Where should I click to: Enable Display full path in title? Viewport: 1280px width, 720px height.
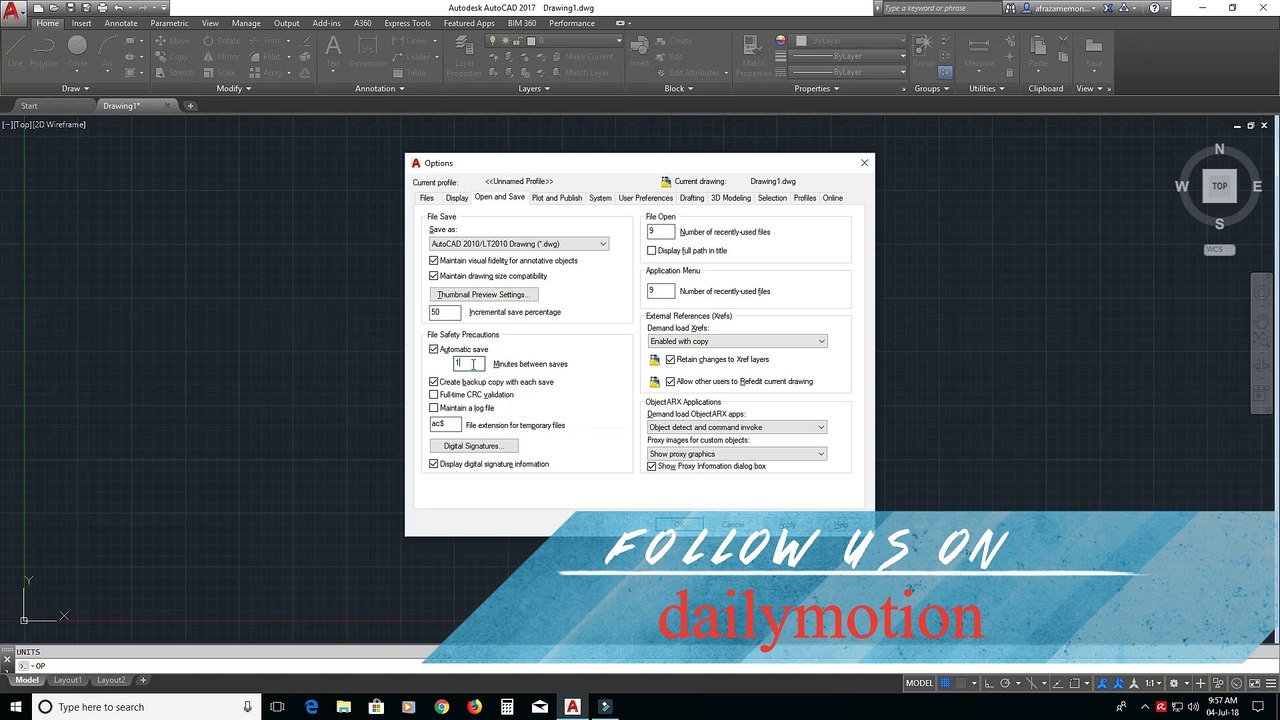point(652,251)
